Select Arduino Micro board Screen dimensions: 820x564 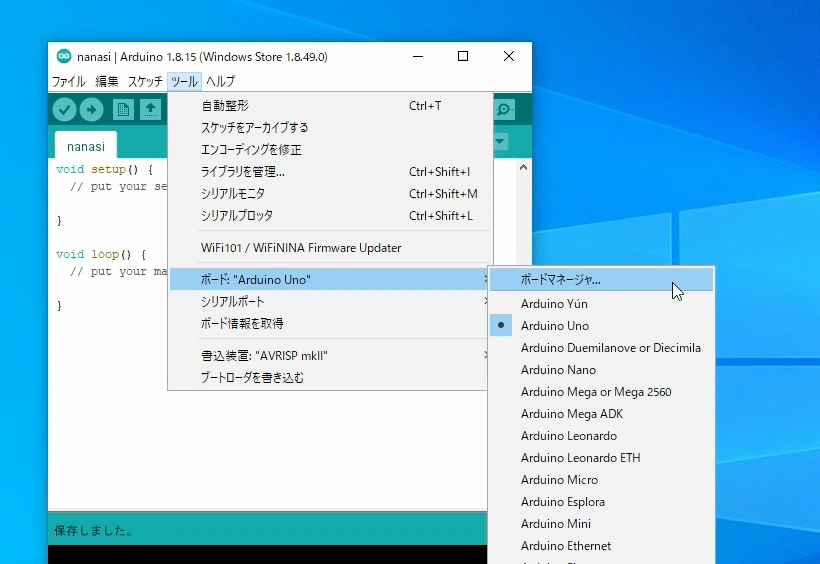pyautogui.click(x=601, y=480)
